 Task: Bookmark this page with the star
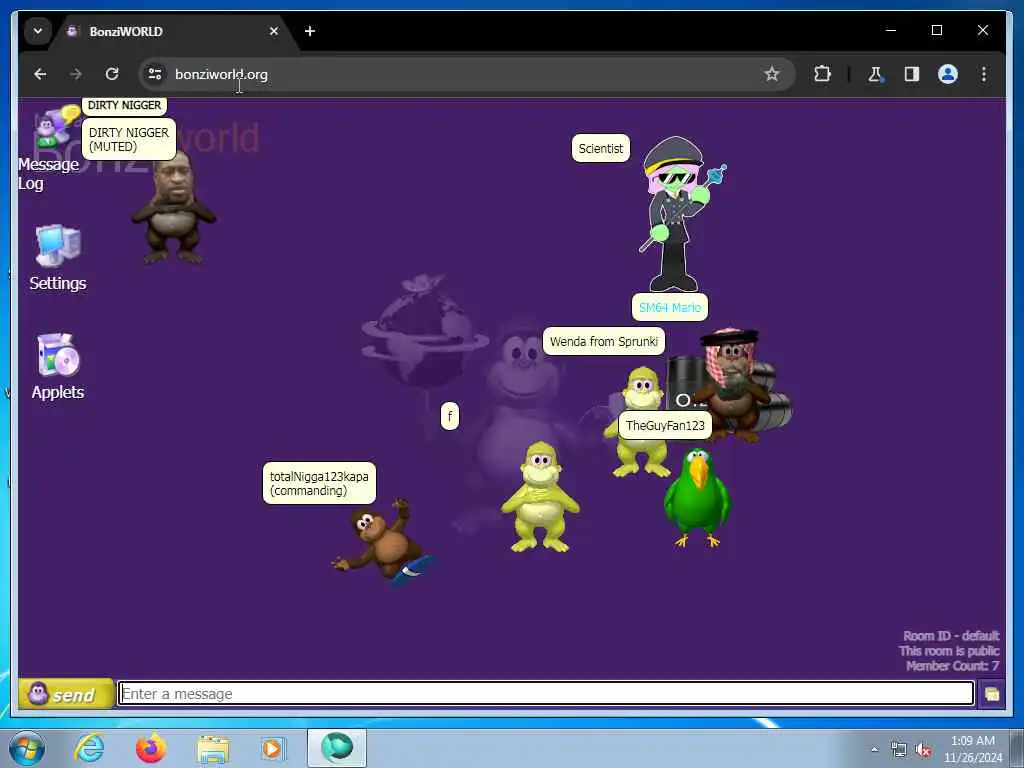point(772,74)
